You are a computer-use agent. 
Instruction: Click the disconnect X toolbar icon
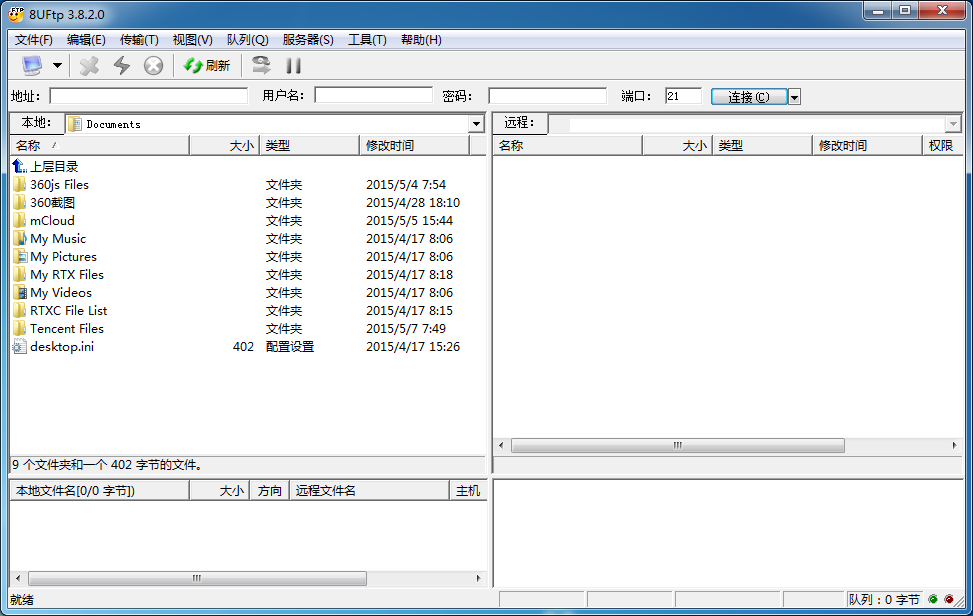(90, 66)
